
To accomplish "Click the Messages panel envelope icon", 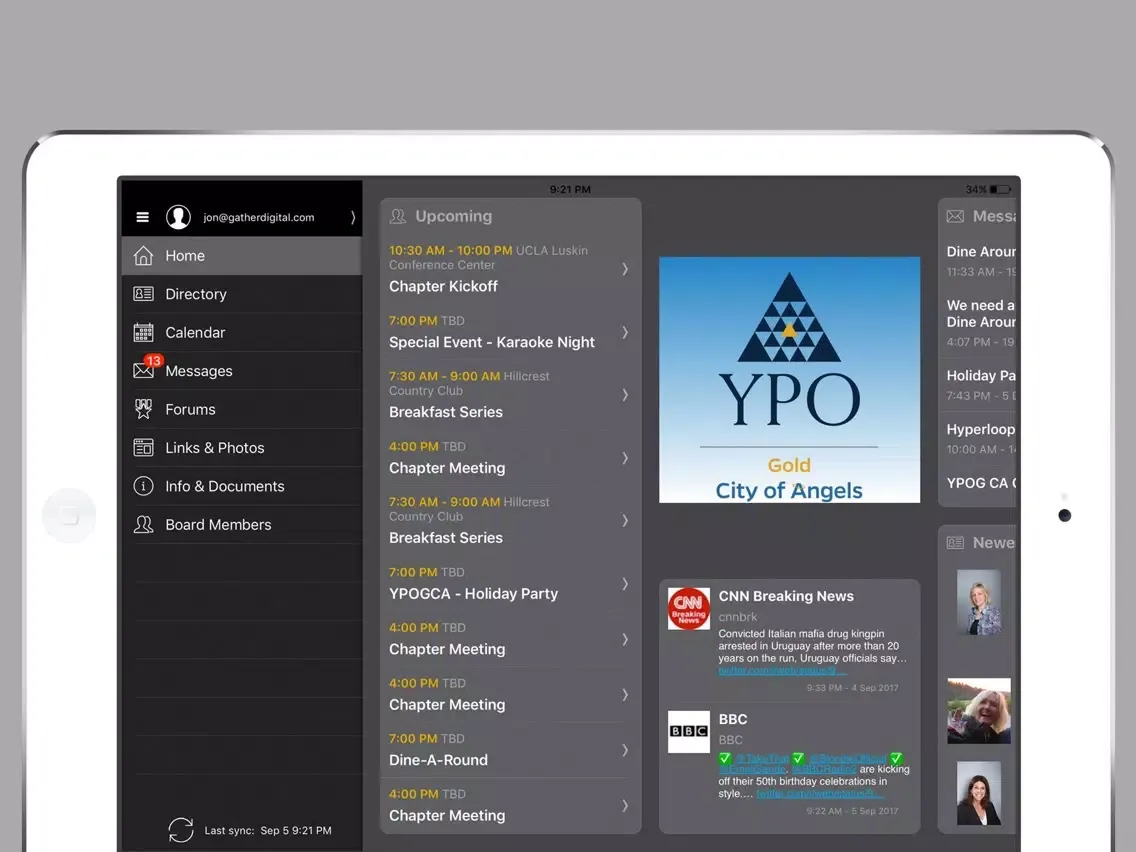I will (x=956, y=217).
